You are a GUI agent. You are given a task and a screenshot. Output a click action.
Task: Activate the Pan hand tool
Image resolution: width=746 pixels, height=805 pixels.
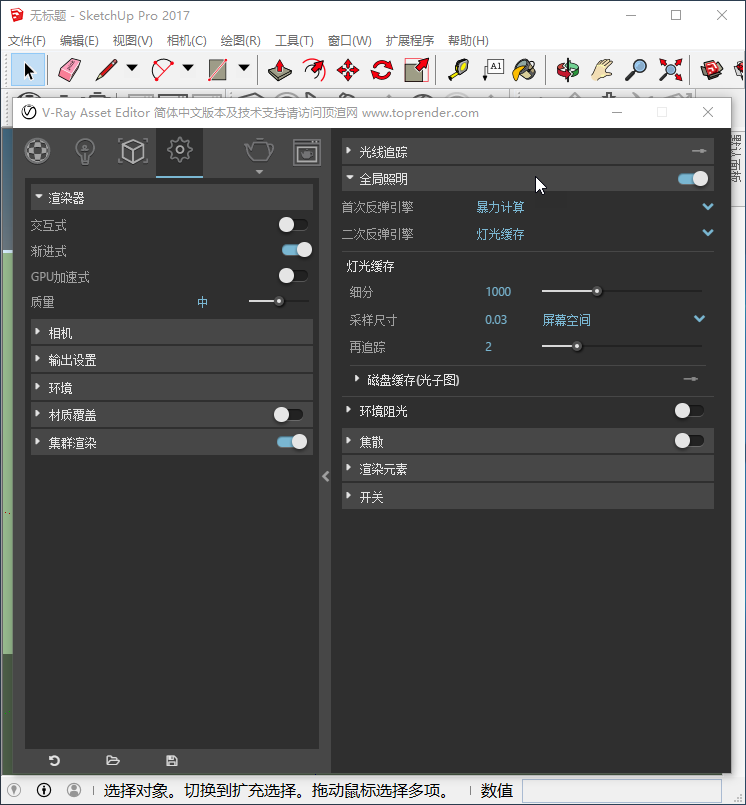tap(602, 69)
